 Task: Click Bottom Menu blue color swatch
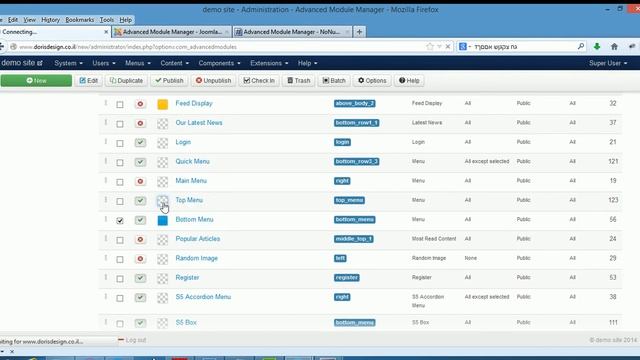click(162, 220)
